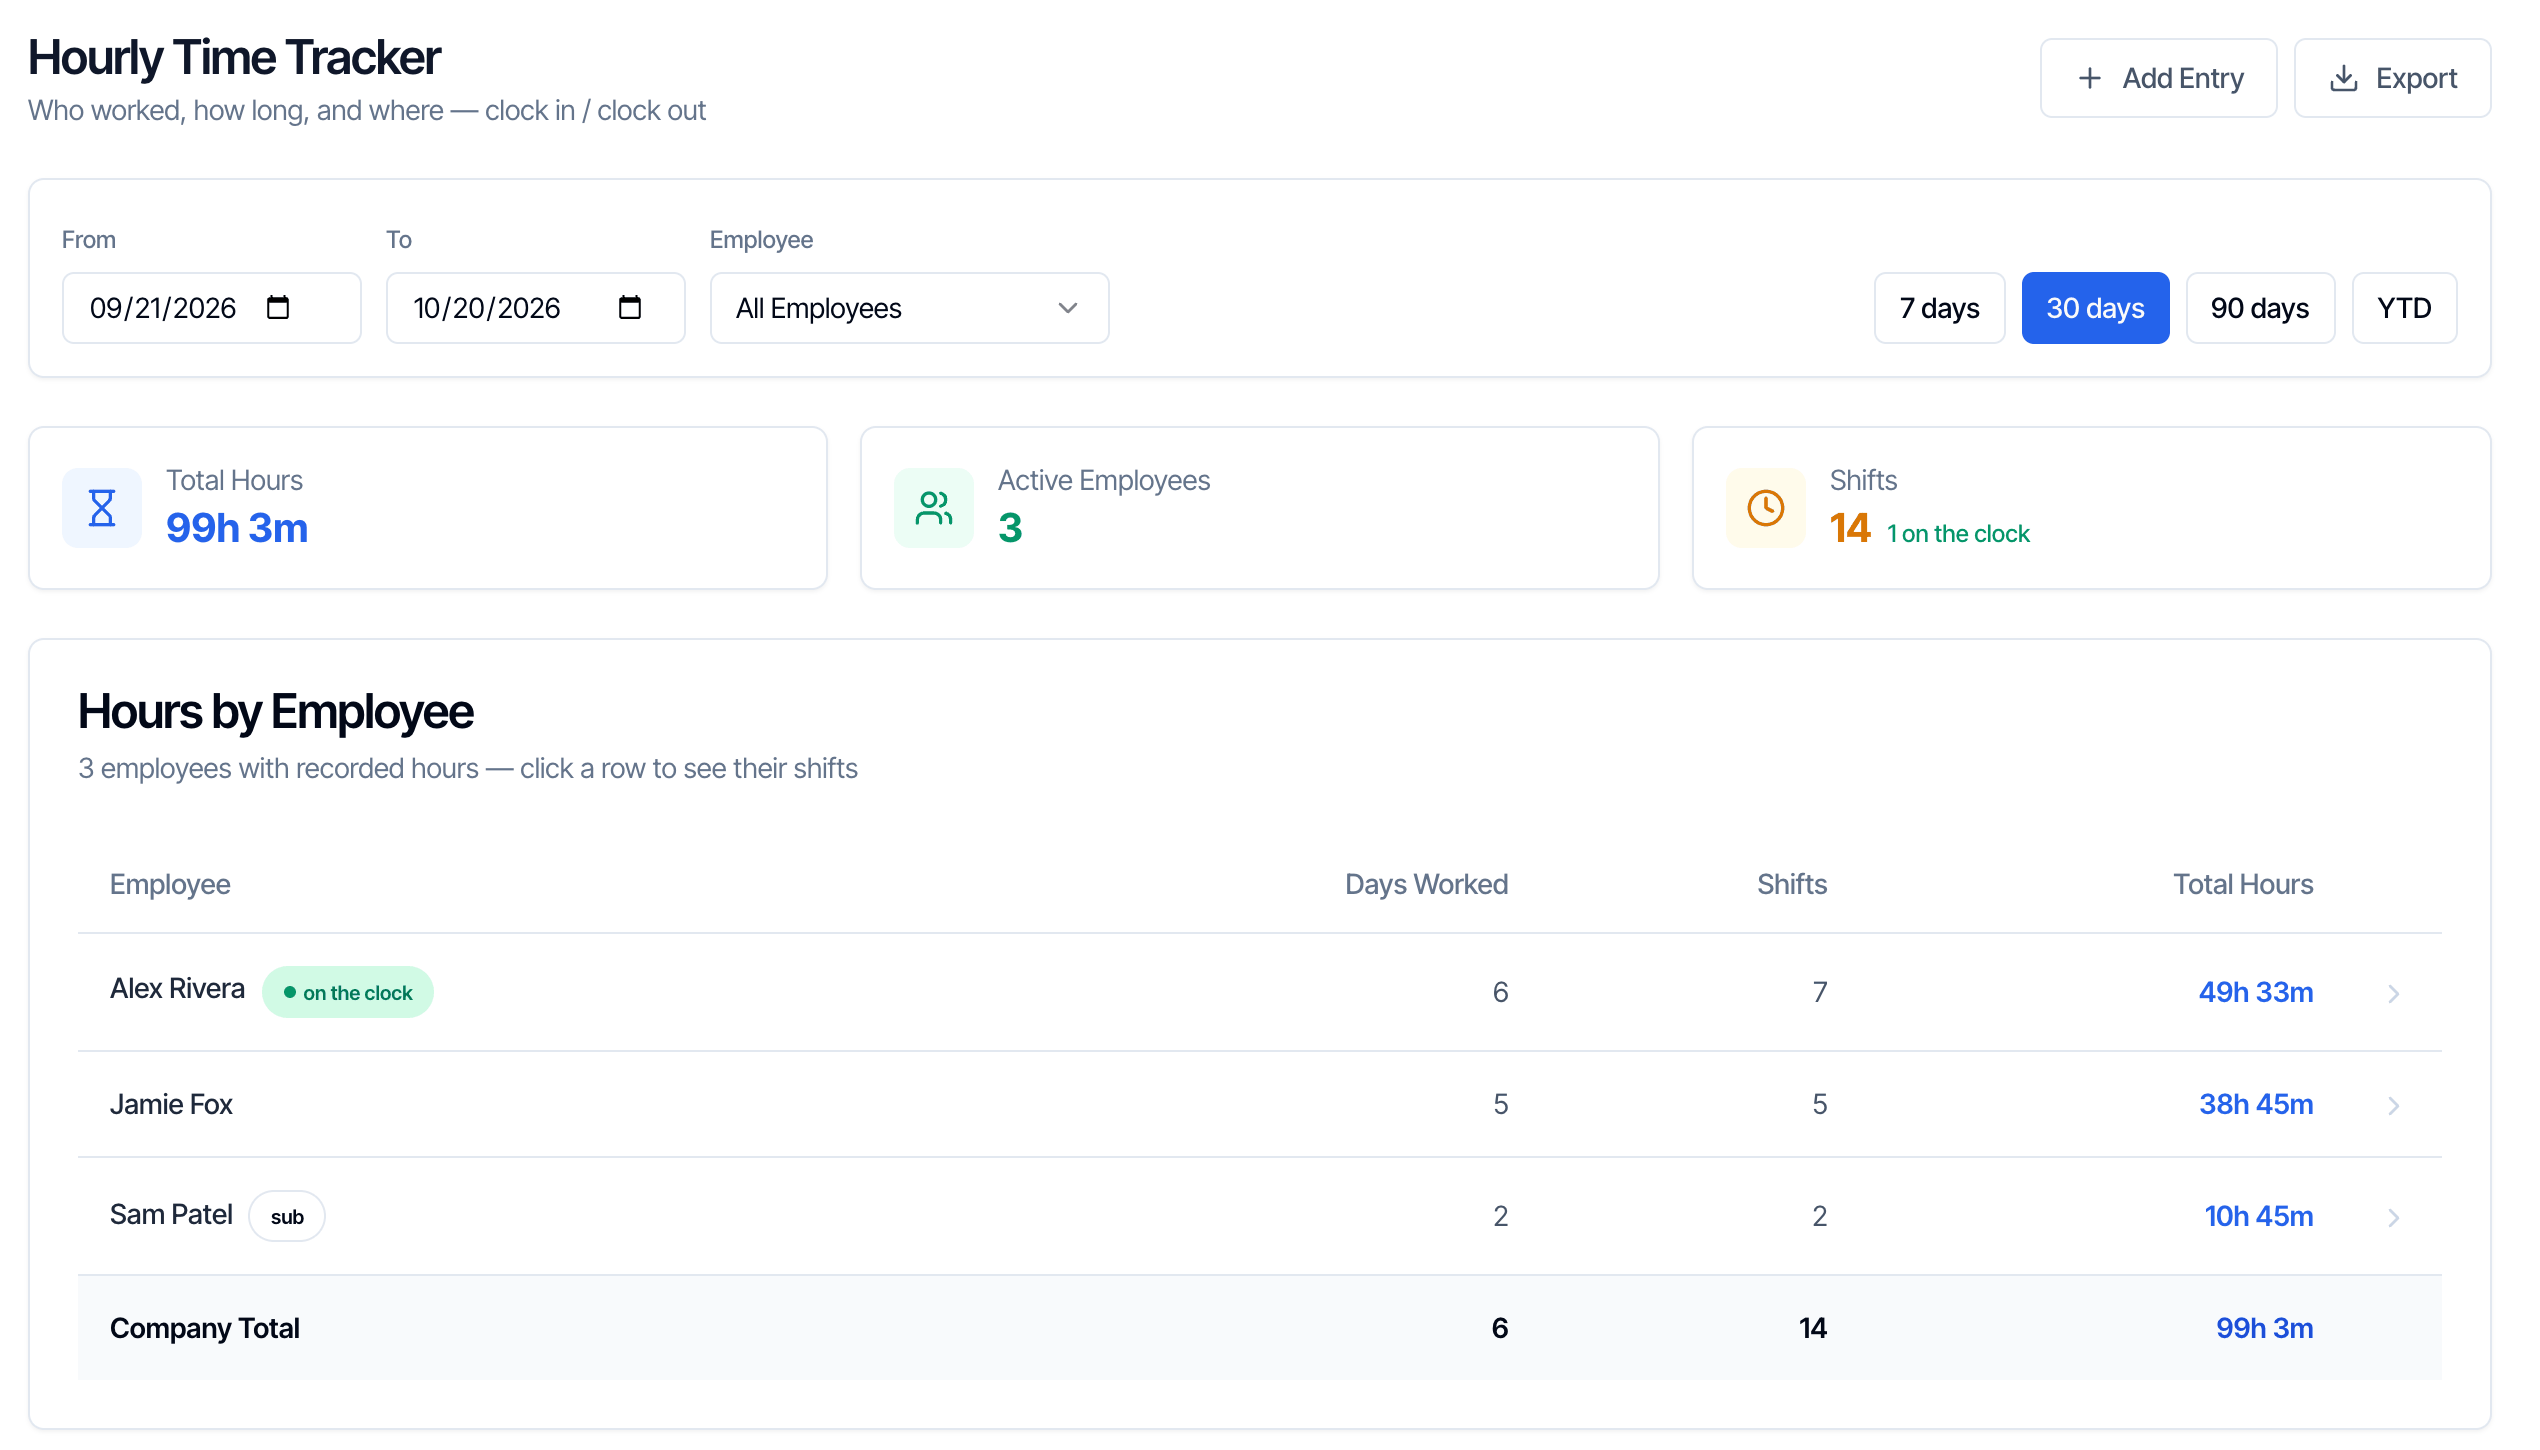
Task: Click the Total Hours column header
Action: 2243,884
